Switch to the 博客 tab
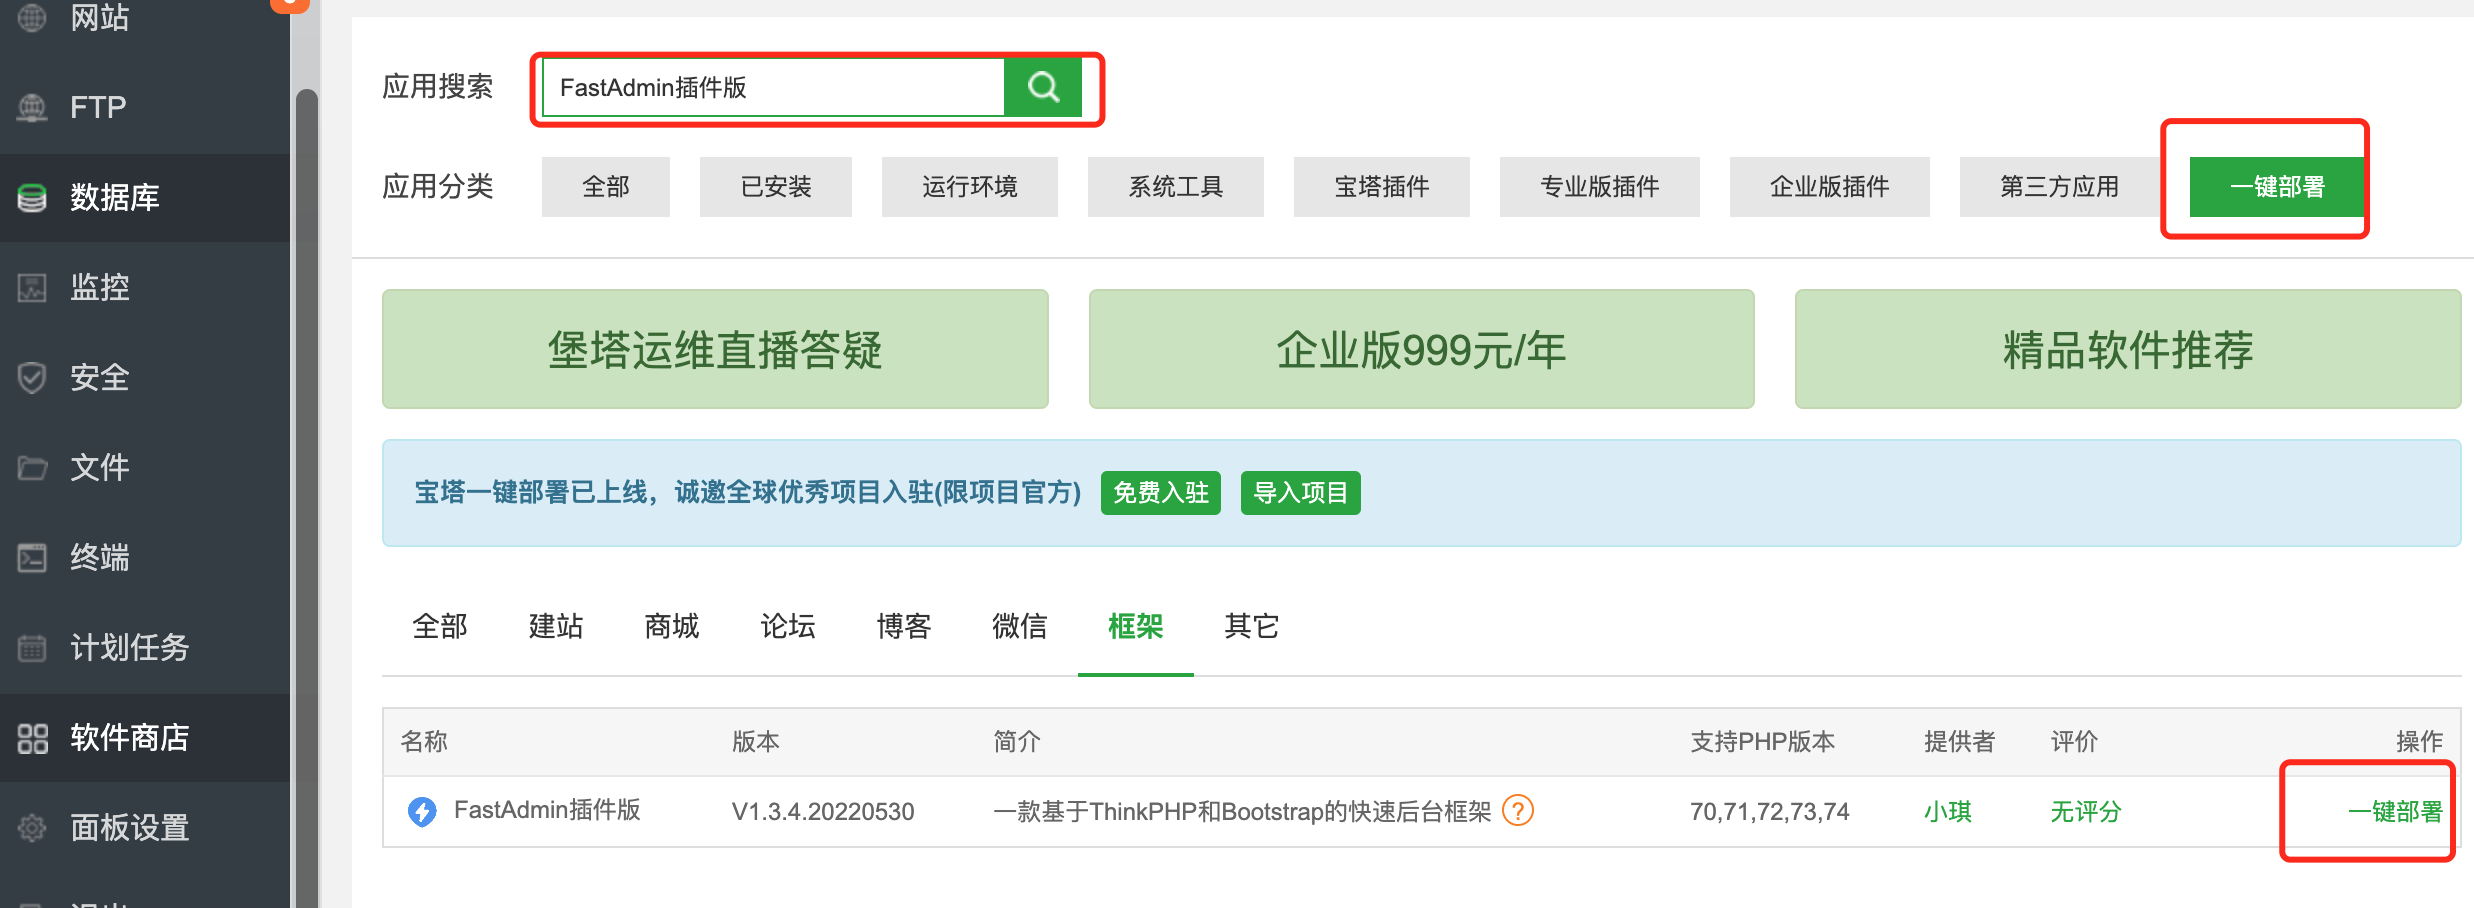Image resolution: width=2474 pixels, height=908 pixels. [x=904, y=626]
